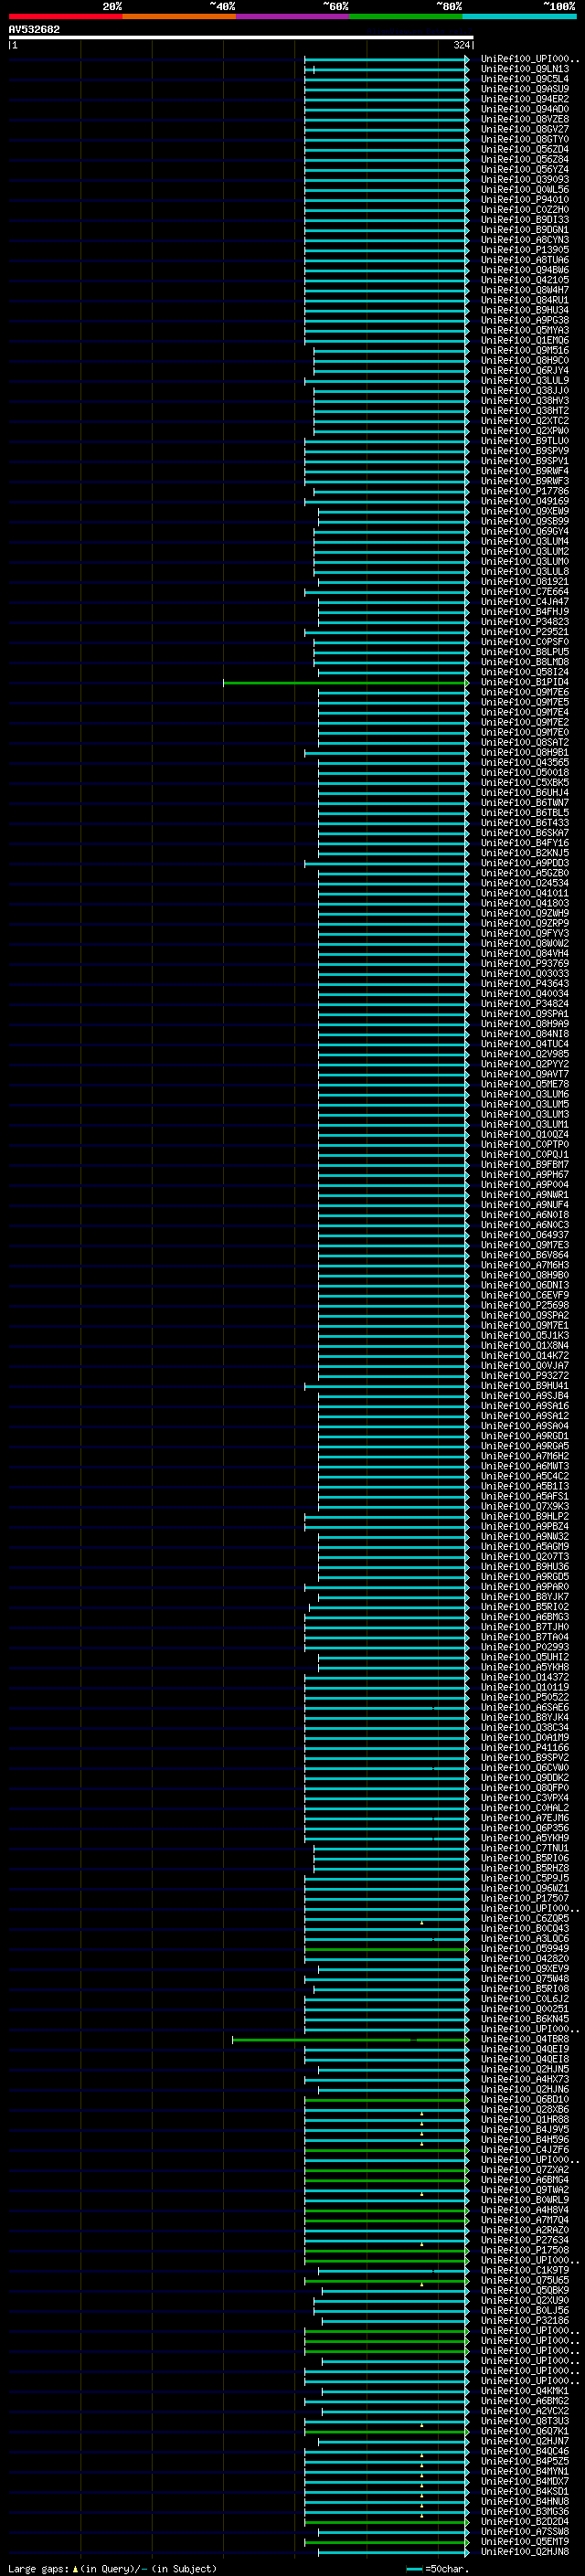Select the UniRef100_P93769 label

524,964
